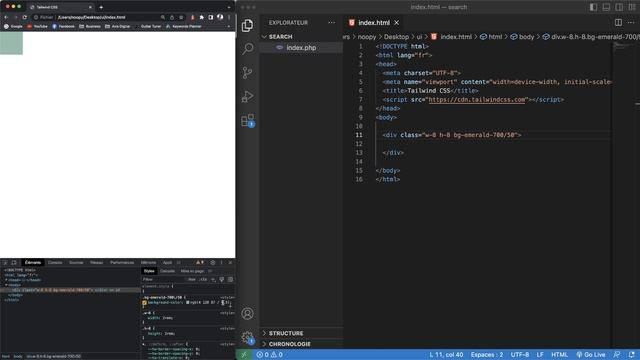This screenshot has height=360, width=640.
Task: Switch to DevTools Sources tab
Action: pyautogui.click(x=76, y=262)
